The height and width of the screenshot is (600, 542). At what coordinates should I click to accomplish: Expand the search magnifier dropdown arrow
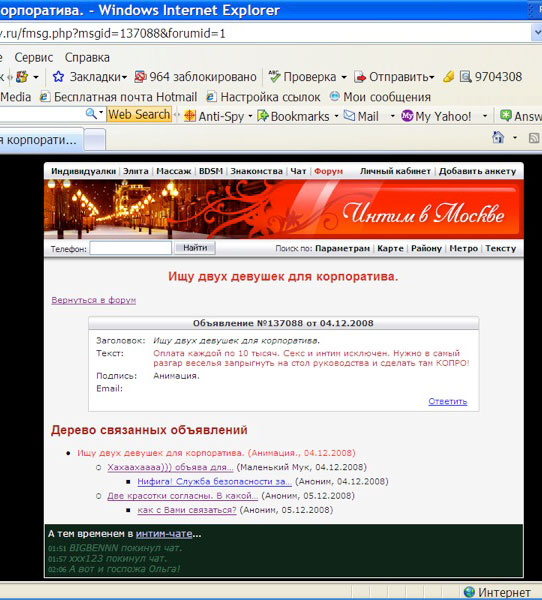coord(101,113)
